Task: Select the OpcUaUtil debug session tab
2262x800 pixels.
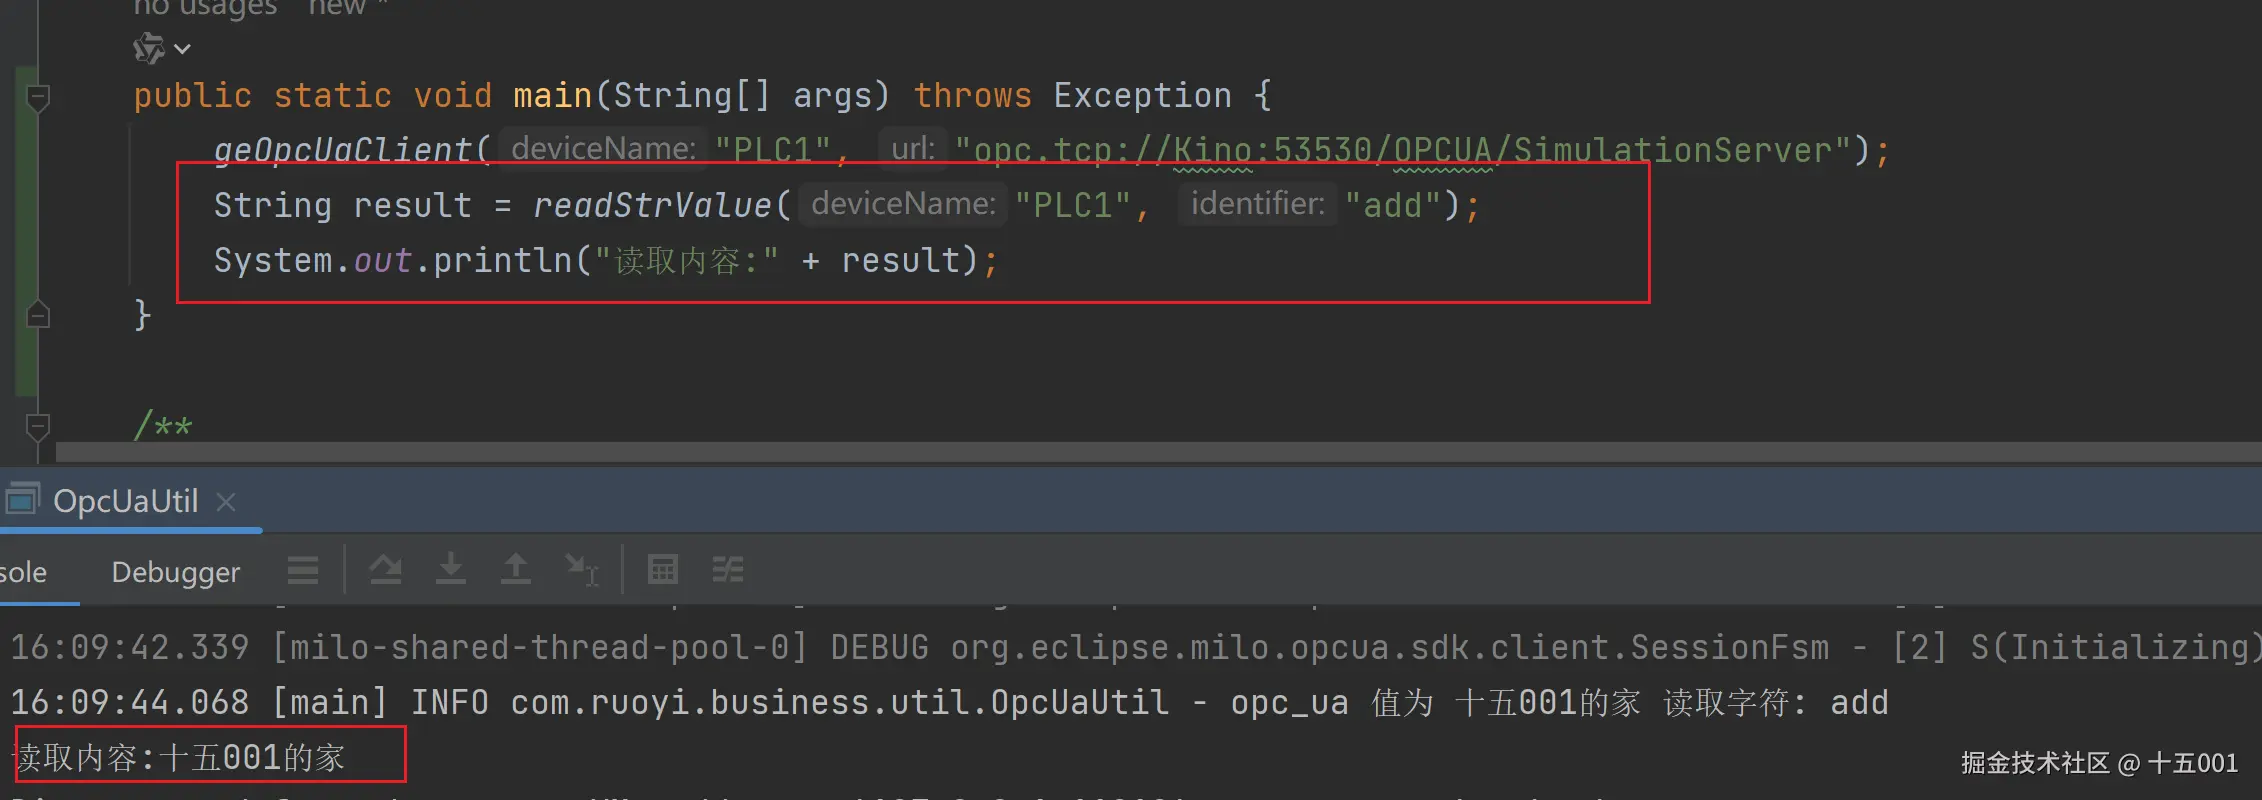Action: pyautogui.click(x=125, y=501)
